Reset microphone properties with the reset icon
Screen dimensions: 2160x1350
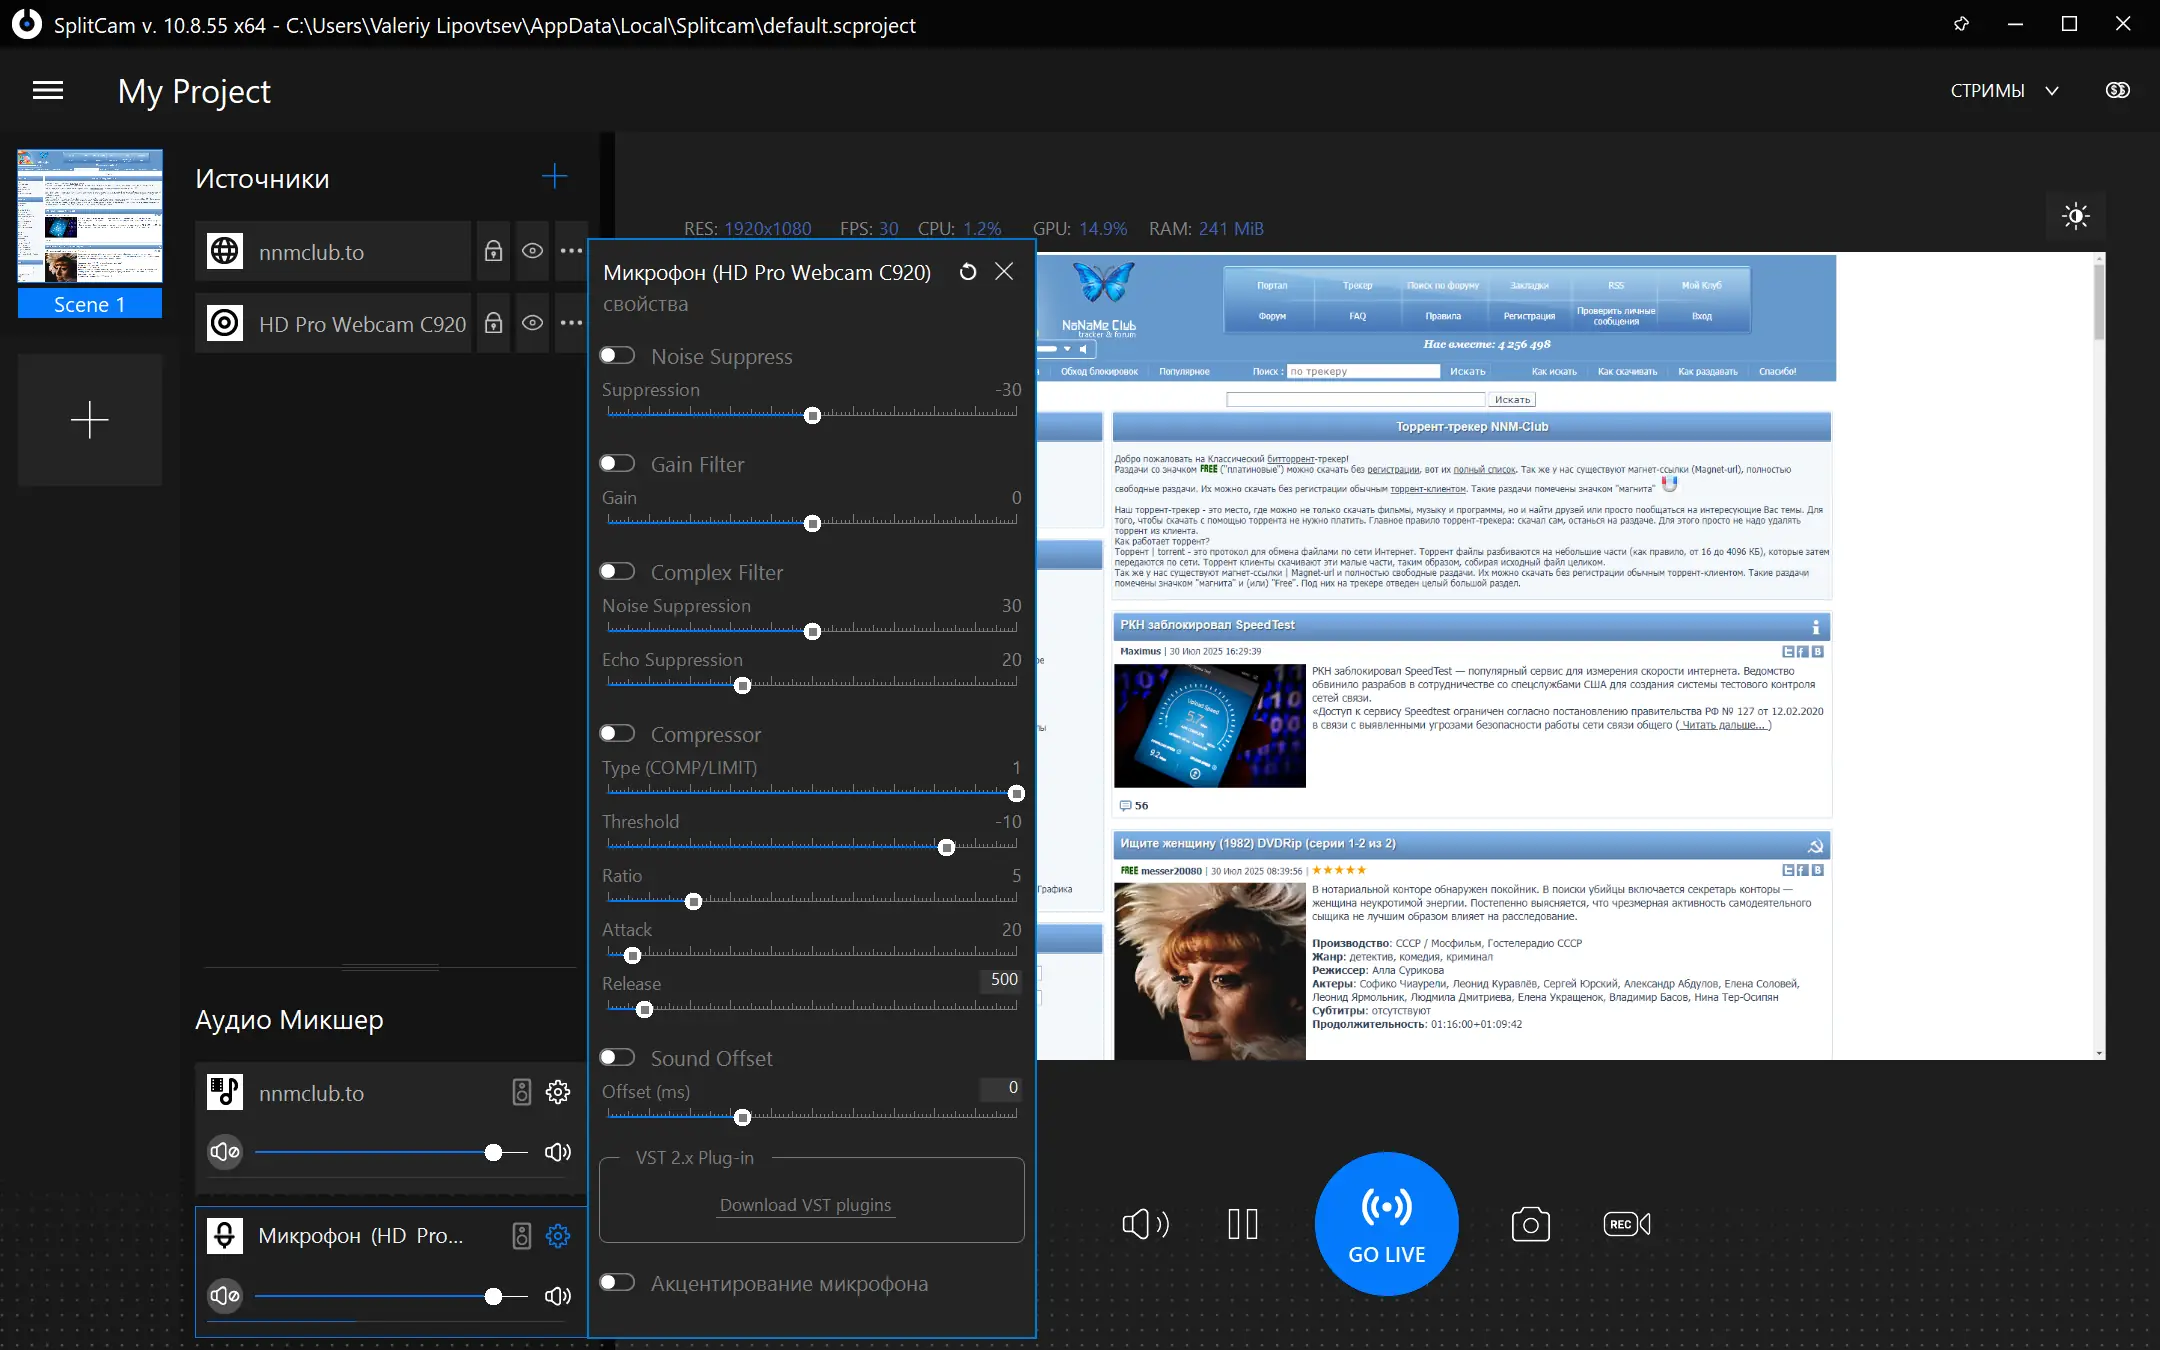coord(967,272)
